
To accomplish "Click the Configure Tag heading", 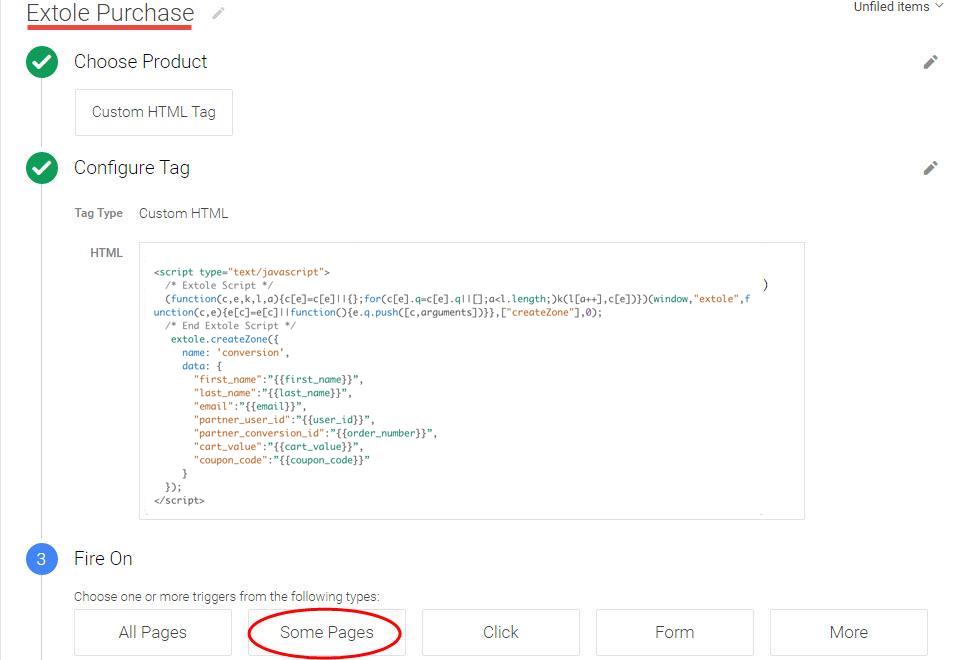I will [132, 168].
